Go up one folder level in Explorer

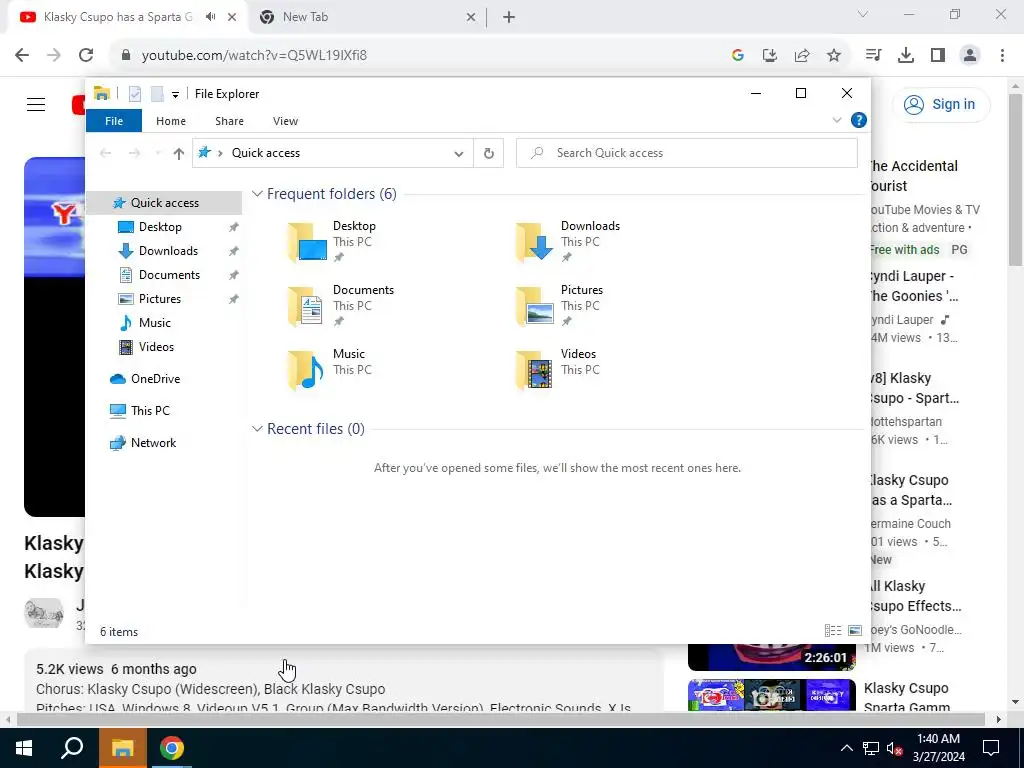[178, 153]
